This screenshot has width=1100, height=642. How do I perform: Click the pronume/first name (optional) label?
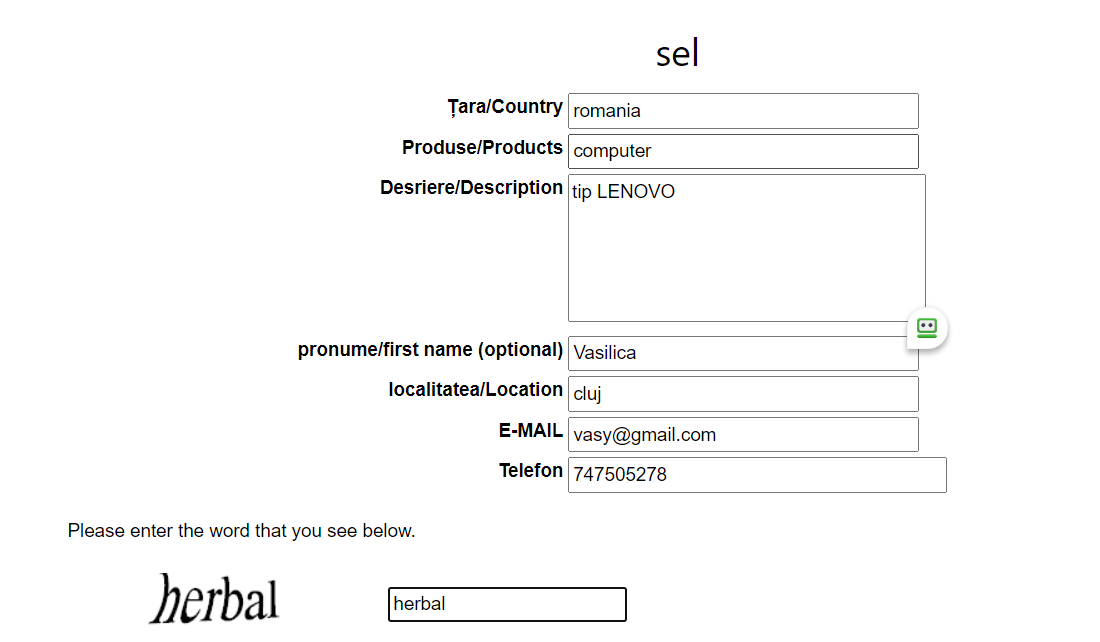click(430, 350)
